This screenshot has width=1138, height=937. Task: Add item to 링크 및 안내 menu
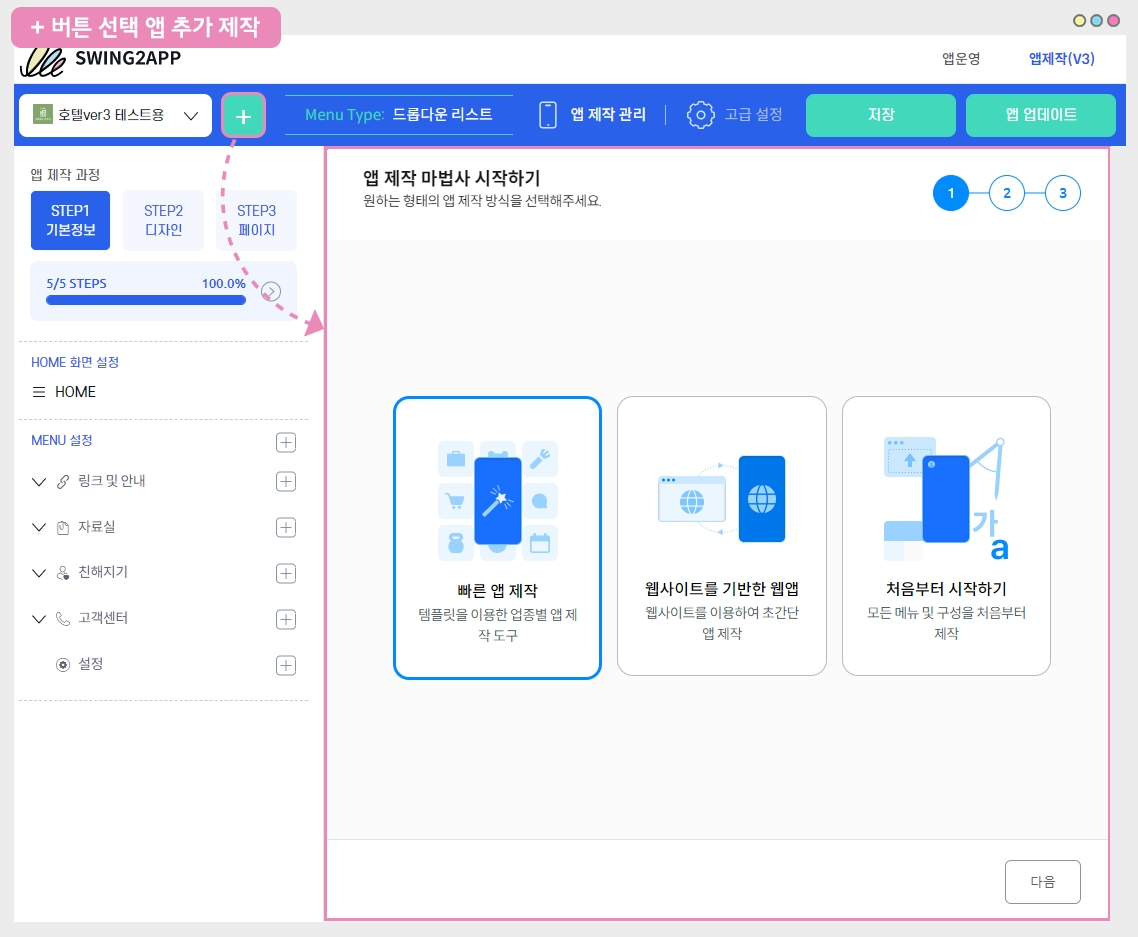coord(286,482)
